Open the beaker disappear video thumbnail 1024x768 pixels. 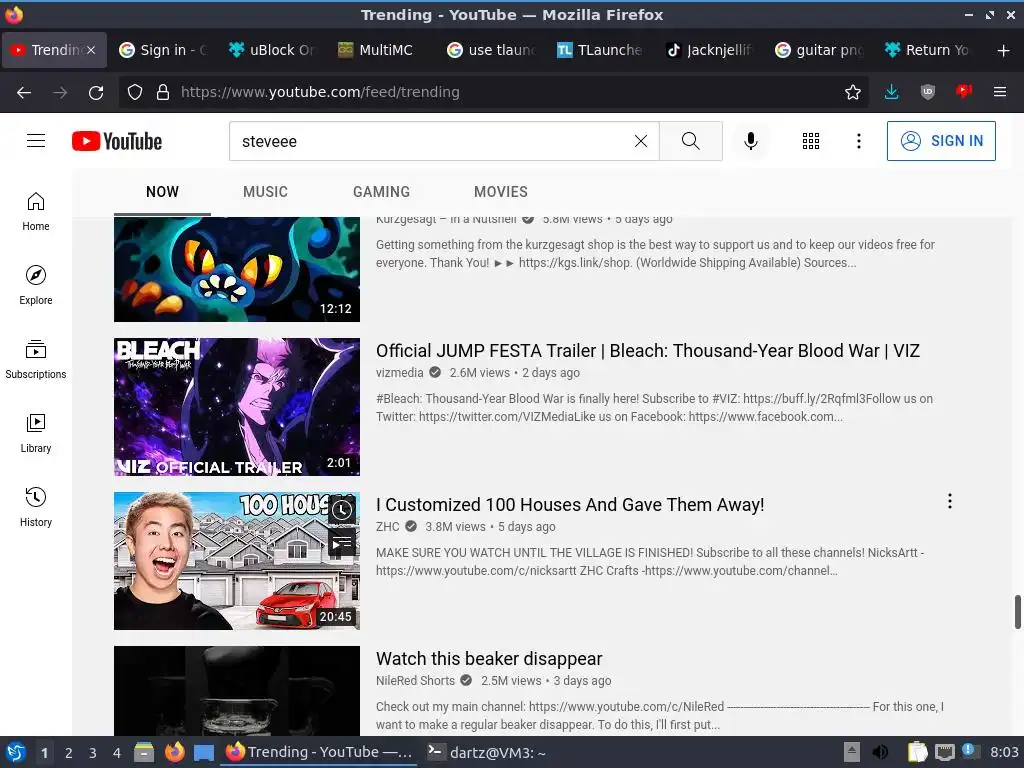236,691
